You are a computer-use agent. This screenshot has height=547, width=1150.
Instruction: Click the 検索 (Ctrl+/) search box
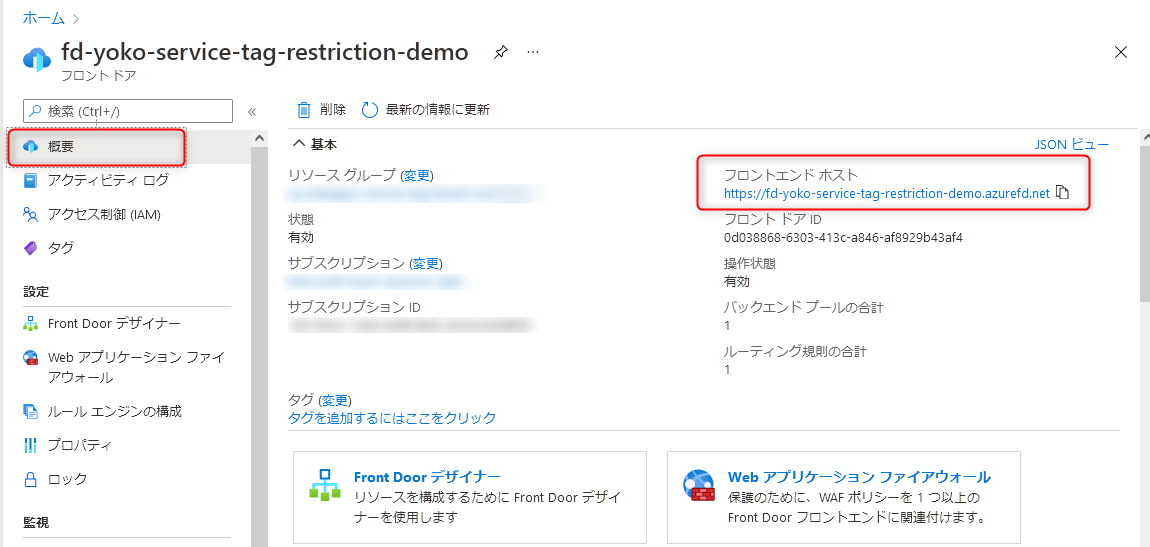[x=128, y=111]
